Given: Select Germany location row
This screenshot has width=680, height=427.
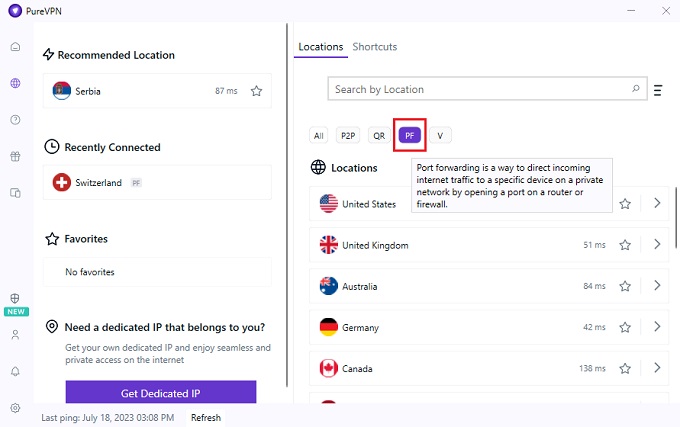Looking at the screenshot, I should [489, 327].
